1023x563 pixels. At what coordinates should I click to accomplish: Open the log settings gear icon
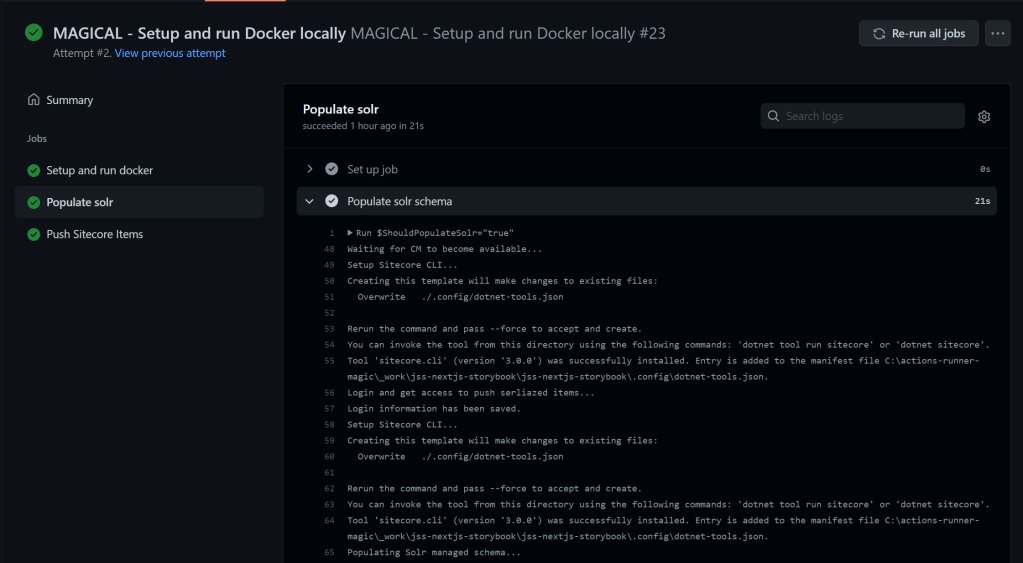coord(984,117)
